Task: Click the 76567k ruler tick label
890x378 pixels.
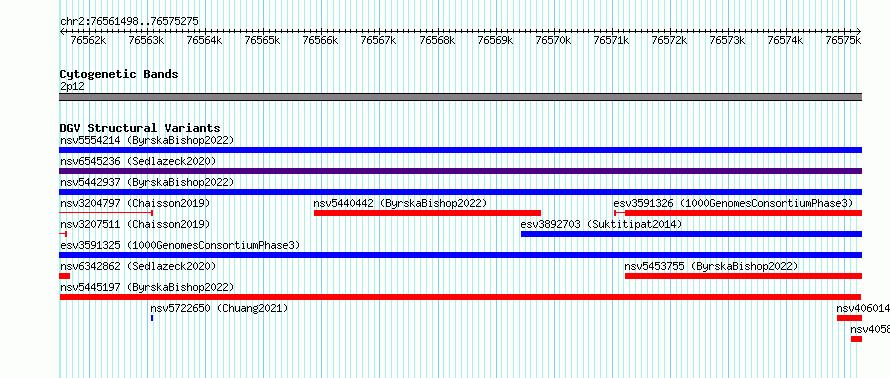Action: 379,40
